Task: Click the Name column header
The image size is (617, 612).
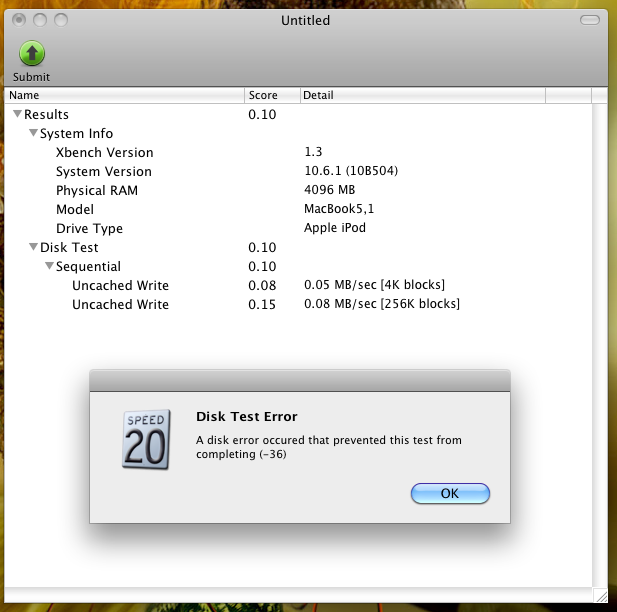Action: (124, 95)
